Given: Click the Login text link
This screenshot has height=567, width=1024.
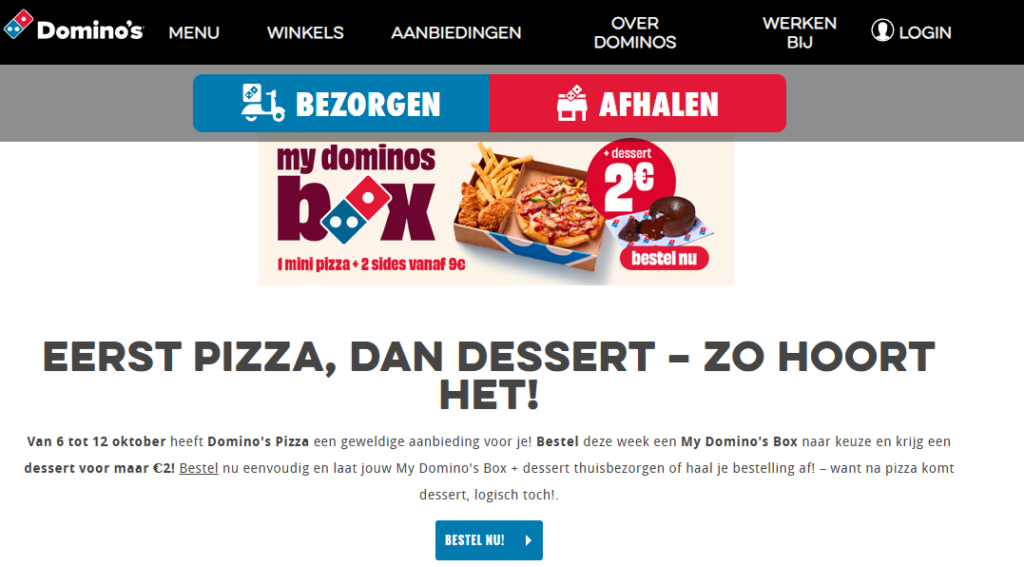Looking at the screenshot, I should tap(925, 33).
